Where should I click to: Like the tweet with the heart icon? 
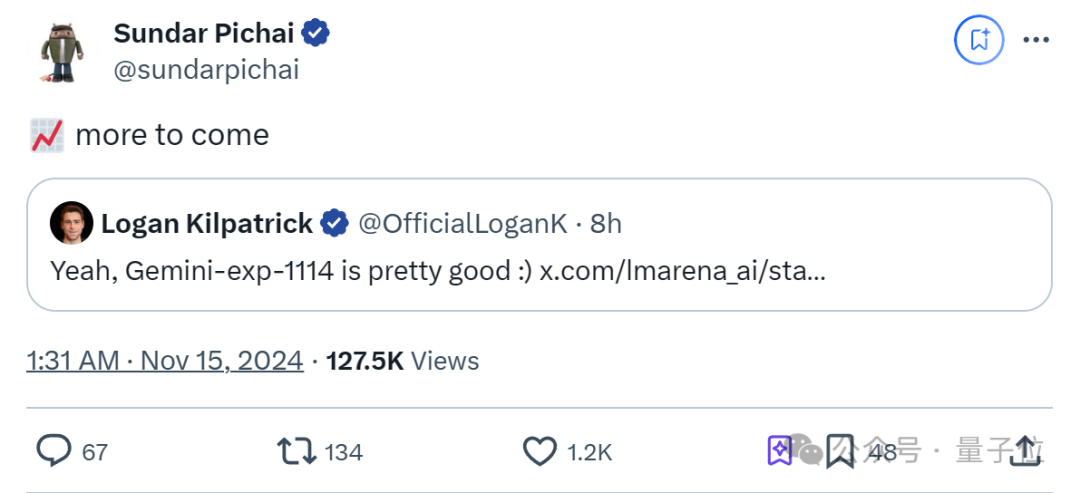pos(540,451)
